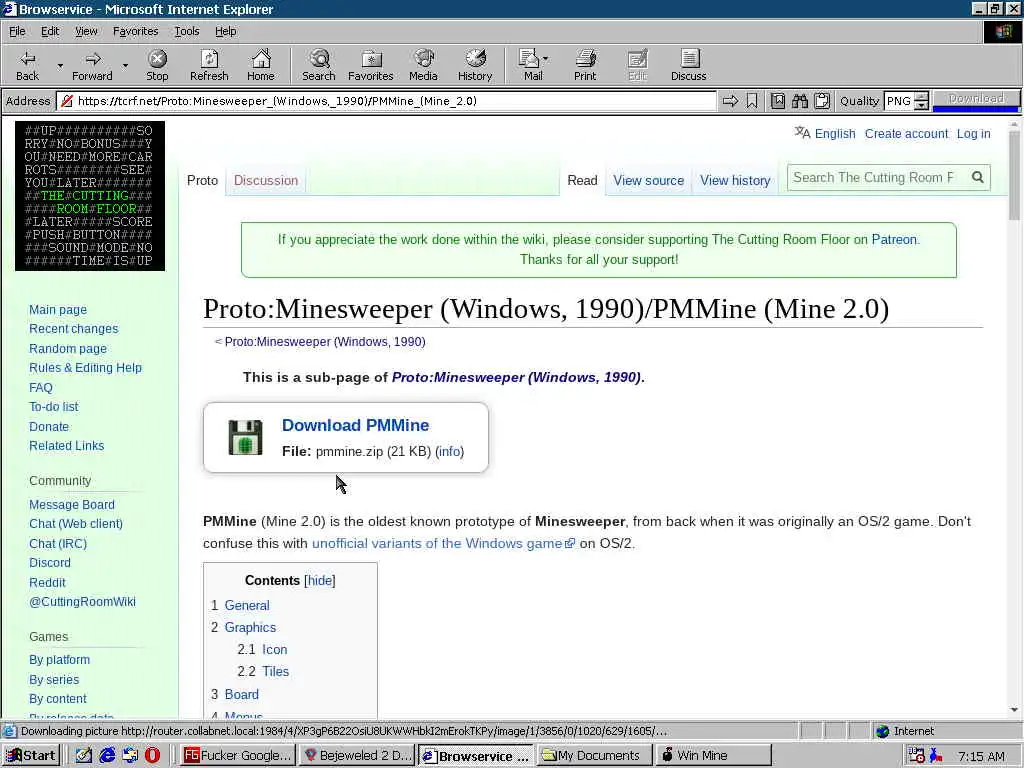Open Recent changes in sidebar
This screenshot has width=1024, height=768.
pos(74,328)
